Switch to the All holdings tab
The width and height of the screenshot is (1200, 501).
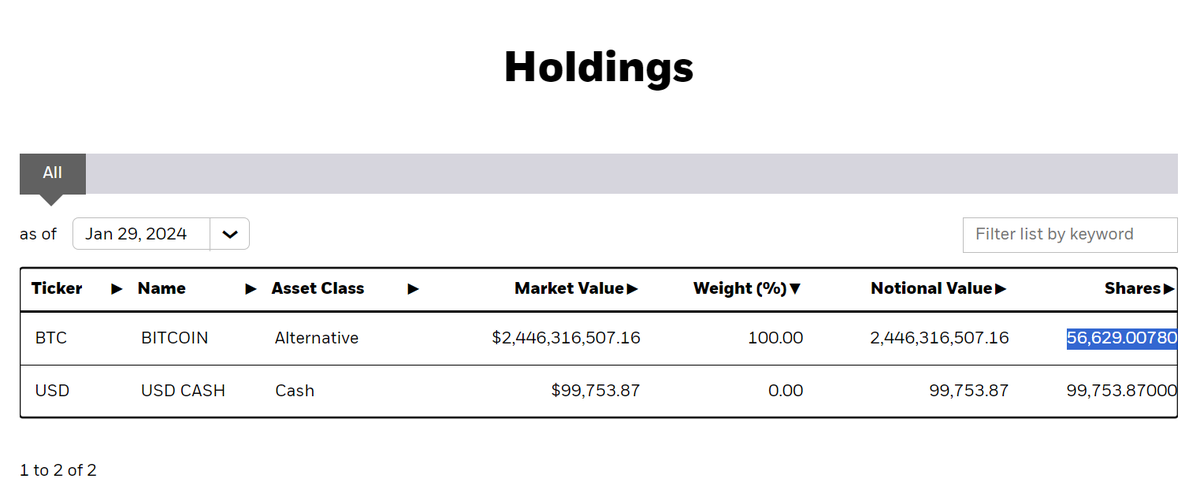[x=52, y=173]
